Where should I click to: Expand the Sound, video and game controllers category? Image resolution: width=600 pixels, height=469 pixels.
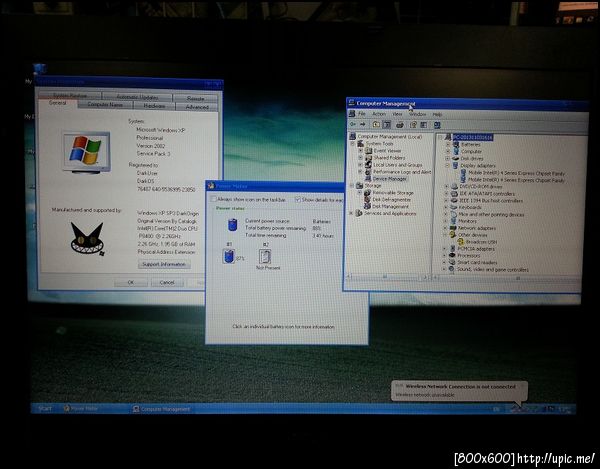444,269
